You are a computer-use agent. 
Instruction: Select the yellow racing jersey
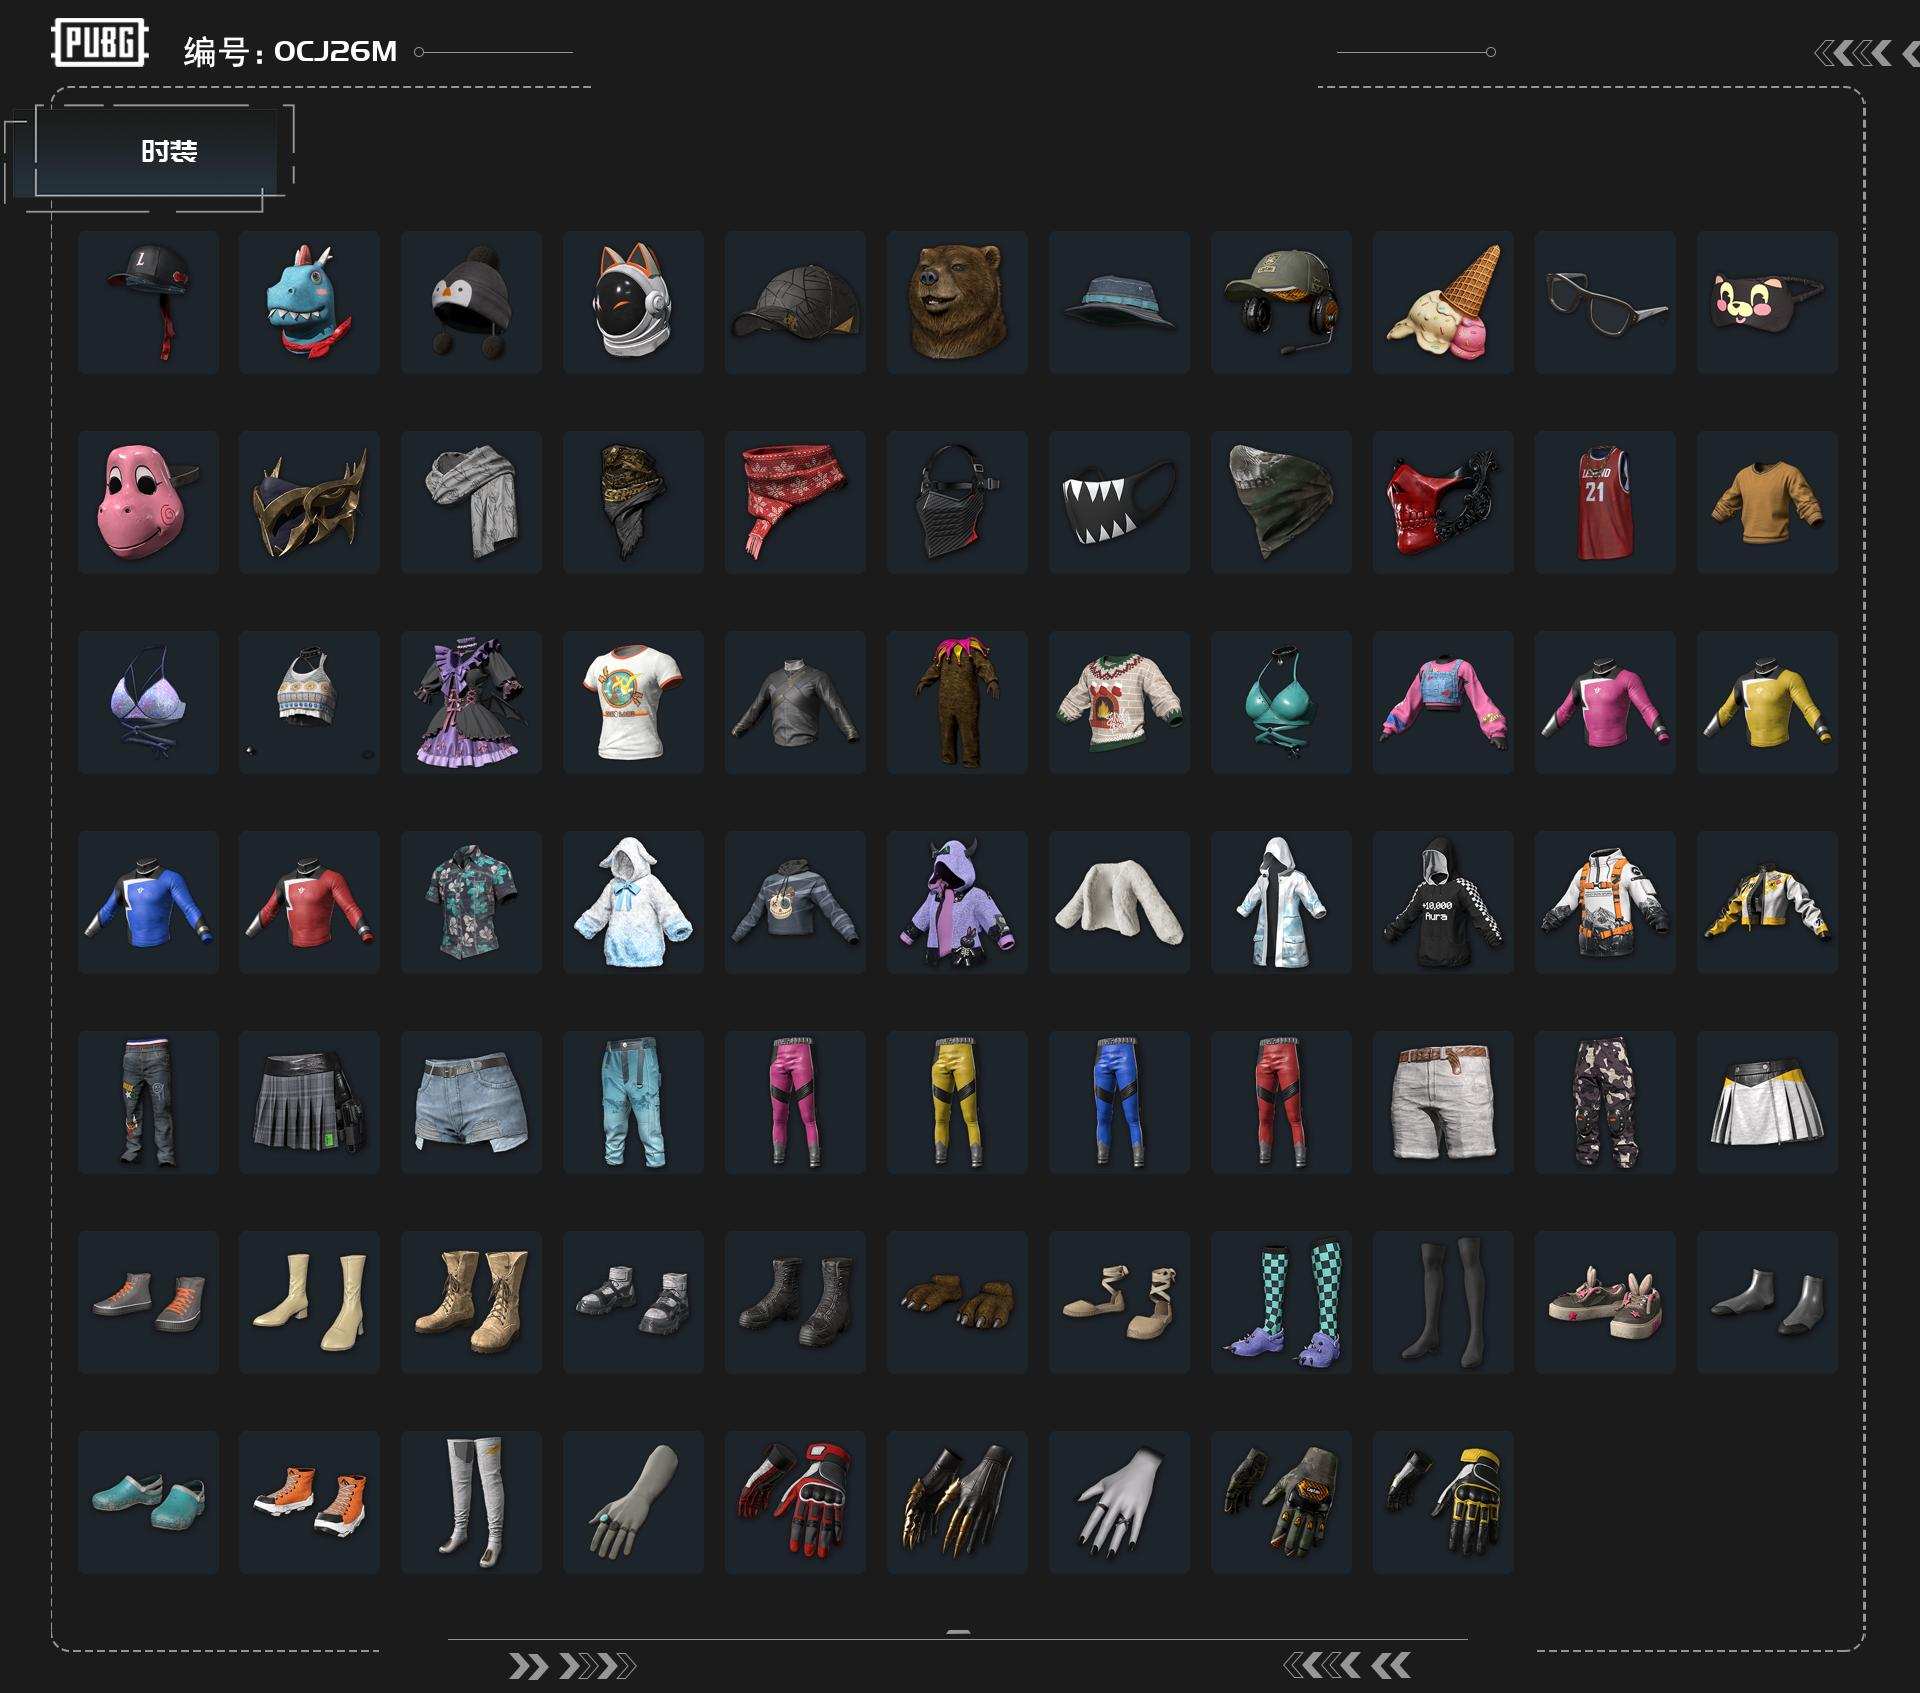click(1767, 702)
